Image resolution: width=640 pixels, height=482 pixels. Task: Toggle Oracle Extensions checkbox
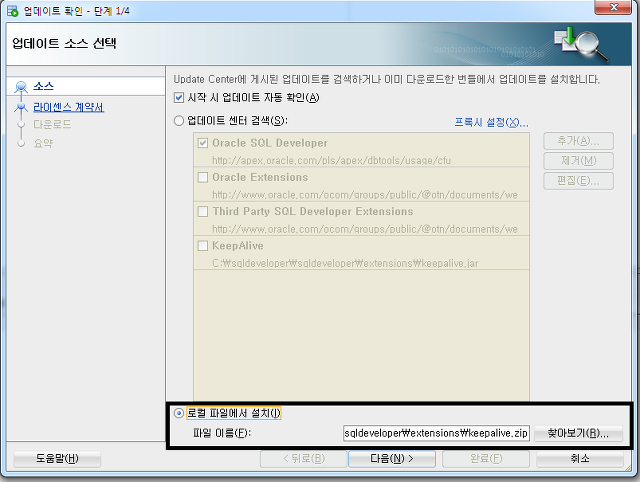202,177
